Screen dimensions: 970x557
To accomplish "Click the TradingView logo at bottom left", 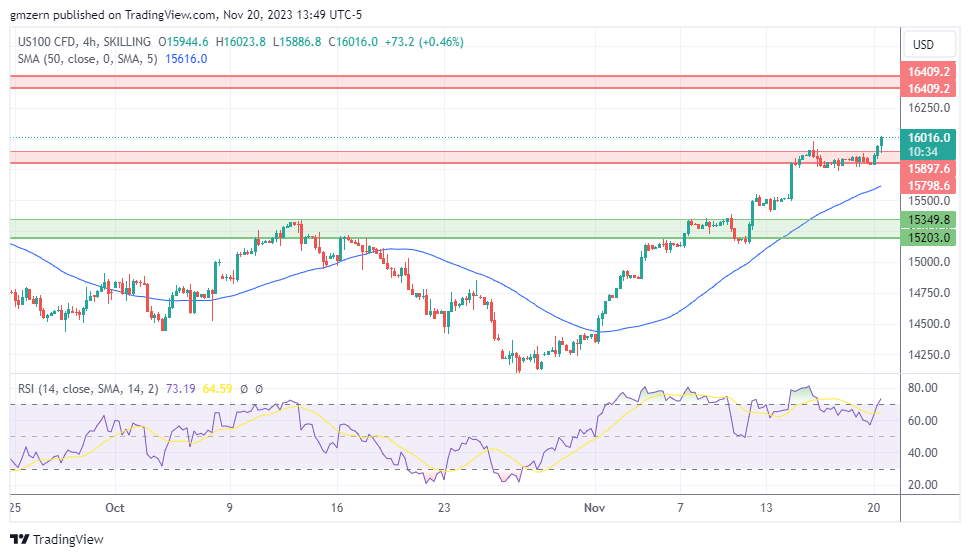I will coord(57,539).
